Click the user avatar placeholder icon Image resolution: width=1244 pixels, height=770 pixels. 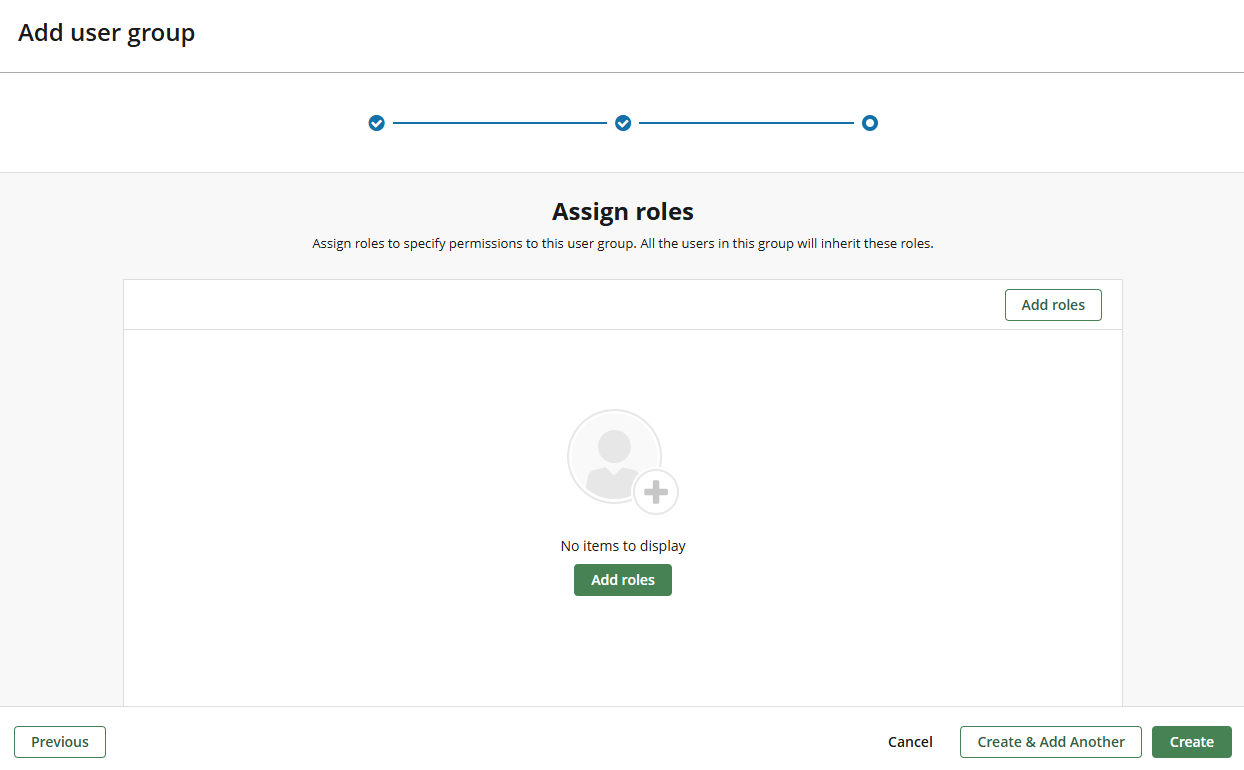613,456
